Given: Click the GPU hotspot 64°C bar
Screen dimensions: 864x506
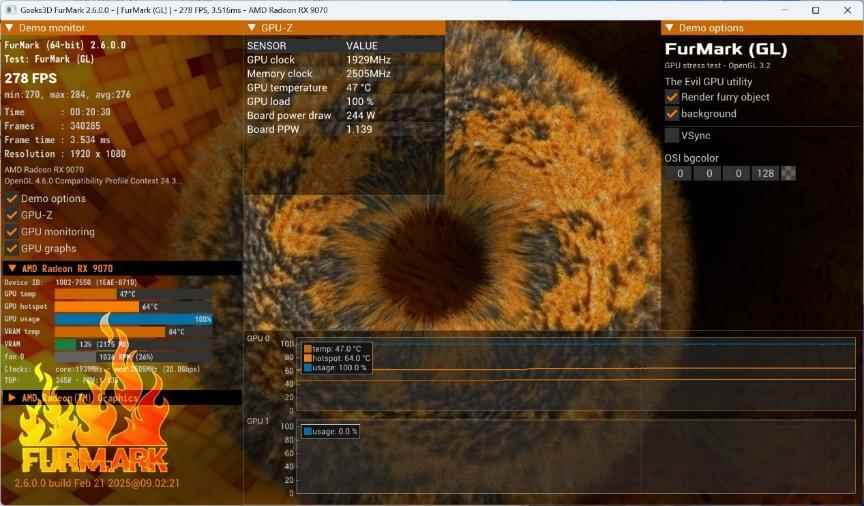Looking at the screenshot, I should click(96, 306).
